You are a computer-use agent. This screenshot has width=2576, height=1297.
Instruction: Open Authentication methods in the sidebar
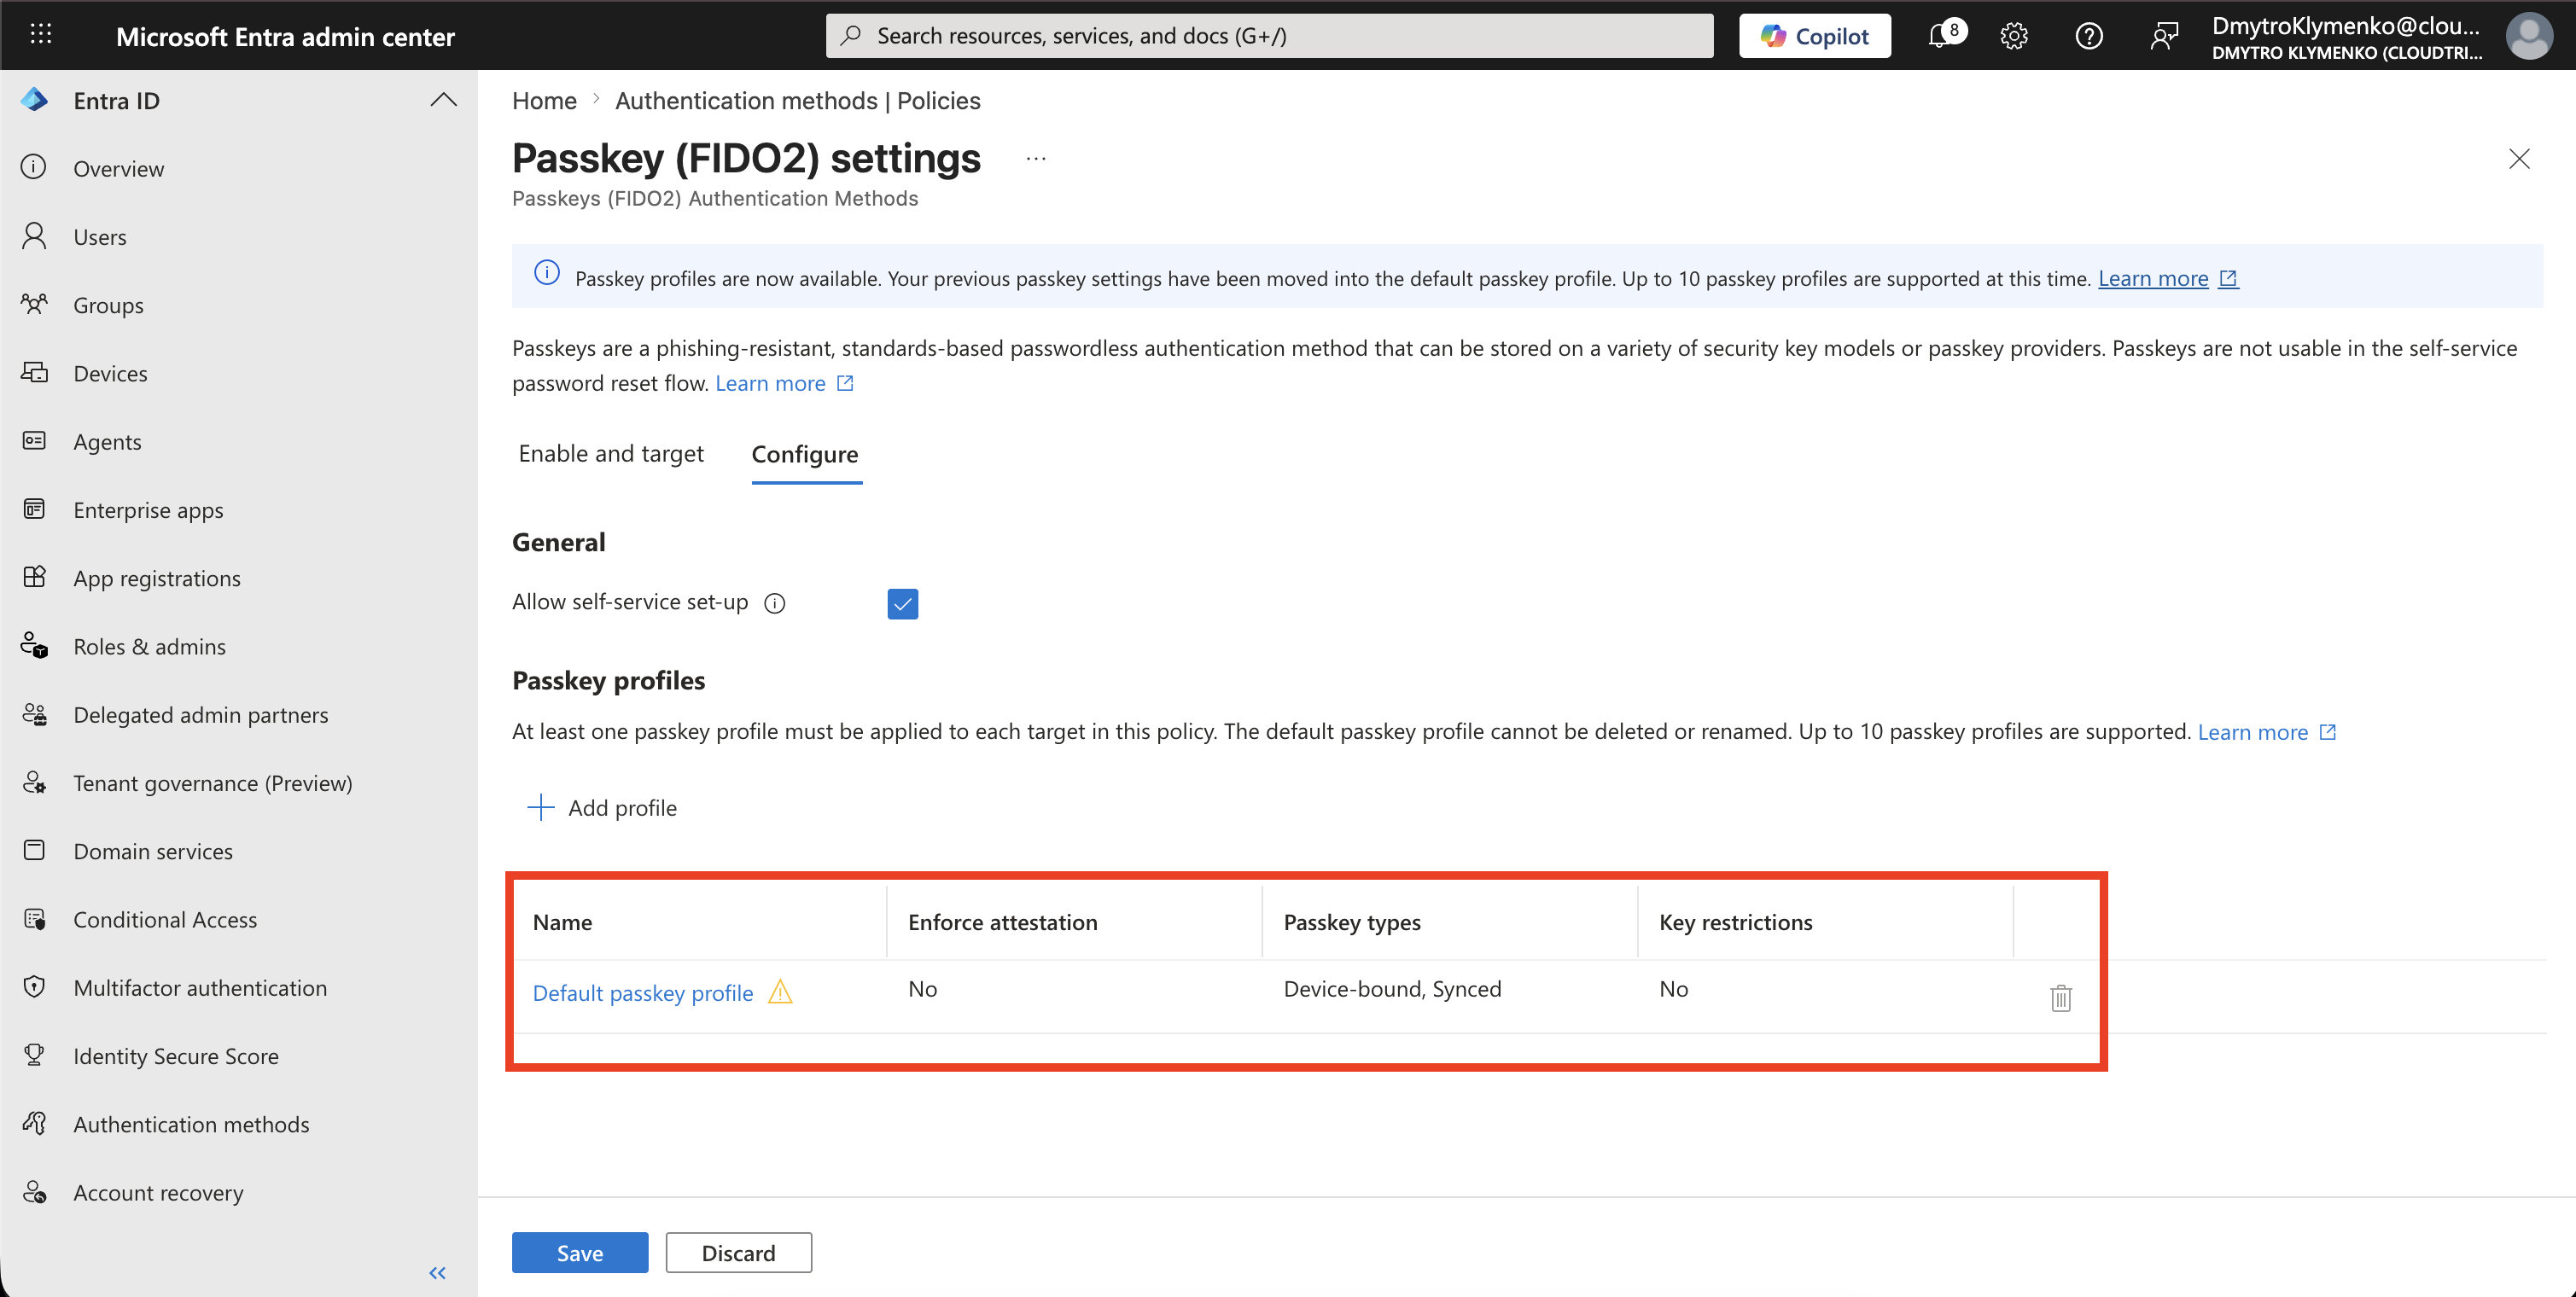(191, 1124)
